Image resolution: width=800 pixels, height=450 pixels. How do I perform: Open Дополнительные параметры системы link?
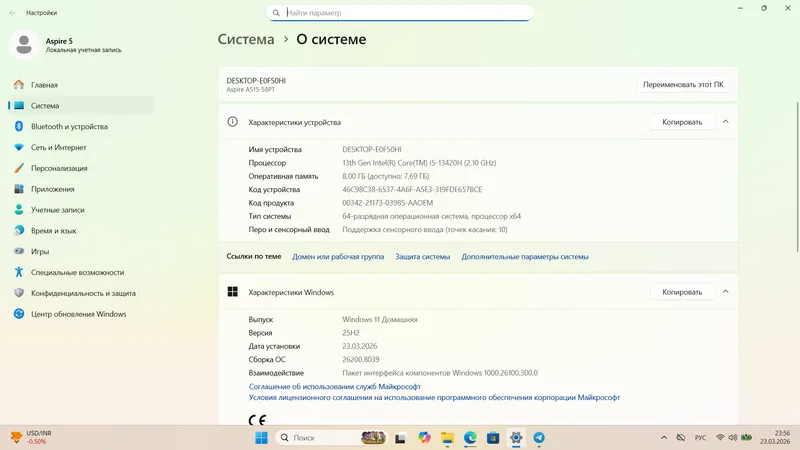(525, 257)
